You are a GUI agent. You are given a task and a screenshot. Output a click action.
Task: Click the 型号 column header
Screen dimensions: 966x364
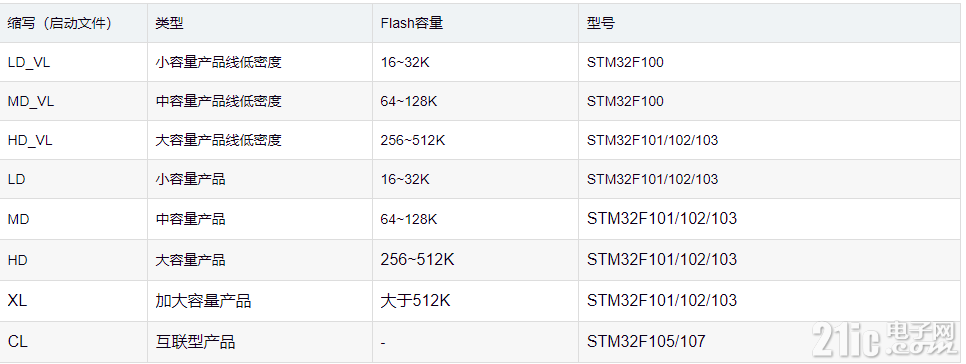(x=601, y=23)
